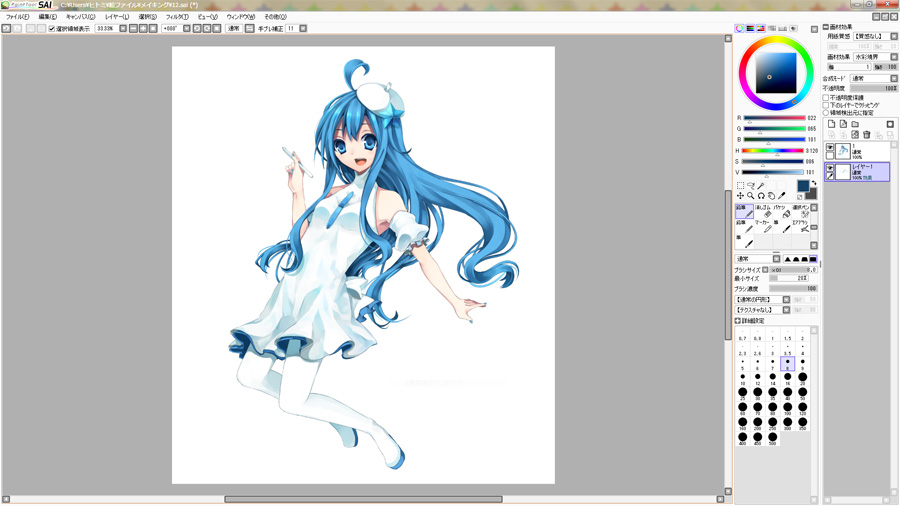Click the 通常 button in top toolbar
Screen dimensions: 900x506
click(x=234, y=28)
